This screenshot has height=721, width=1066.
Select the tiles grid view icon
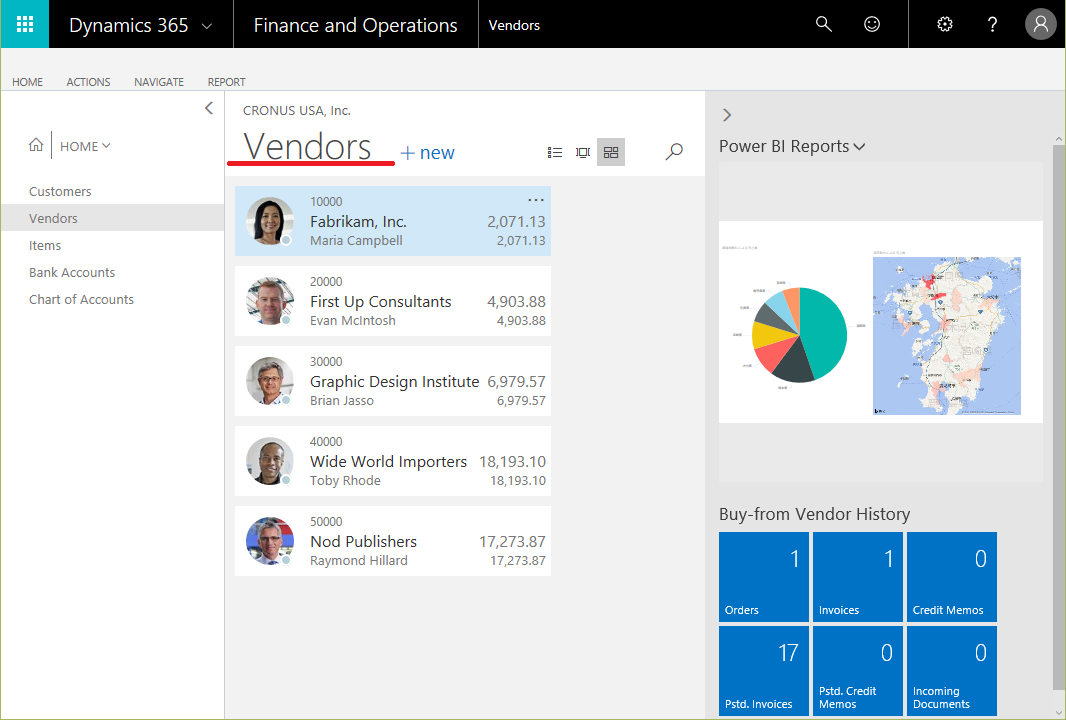pos(611,152)
